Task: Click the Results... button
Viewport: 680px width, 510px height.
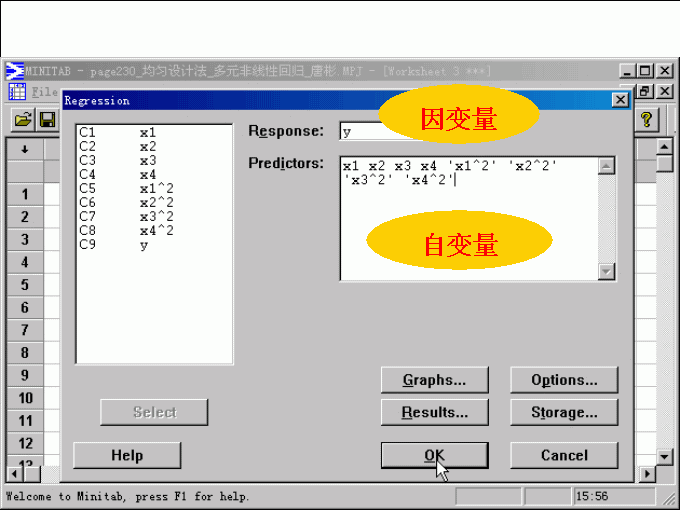Action: click(x=434, y=412)
